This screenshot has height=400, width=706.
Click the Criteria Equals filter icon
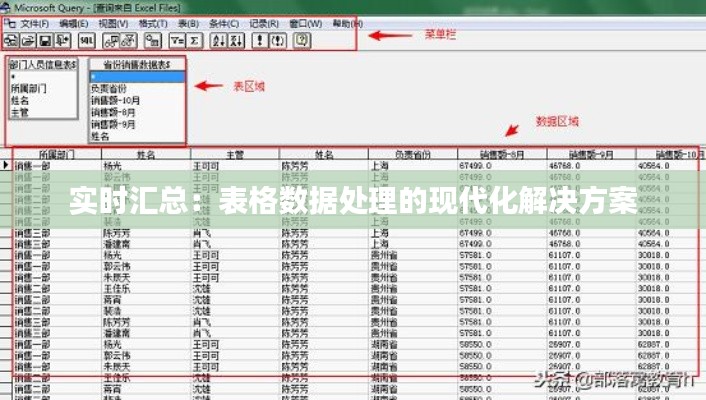(177, 41)
